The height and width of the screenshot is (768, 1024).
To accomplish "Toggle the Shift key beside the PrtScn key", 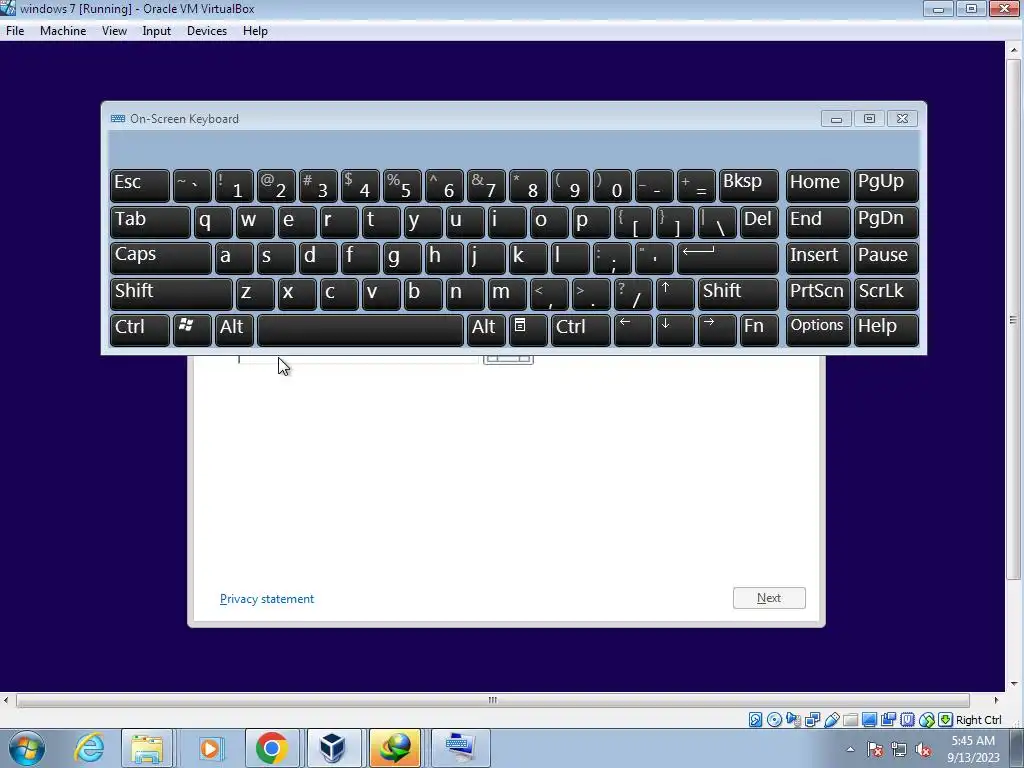I will coord(739,293).
